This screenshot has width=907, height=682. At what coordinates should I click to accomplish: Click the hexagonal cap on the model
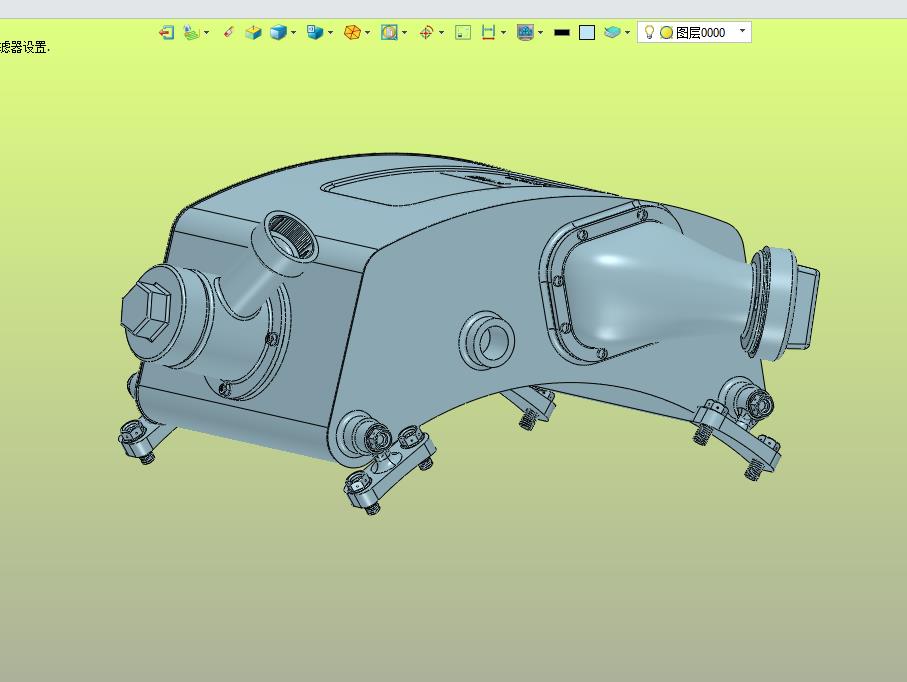pyautogui.click(x=146, y=311)
